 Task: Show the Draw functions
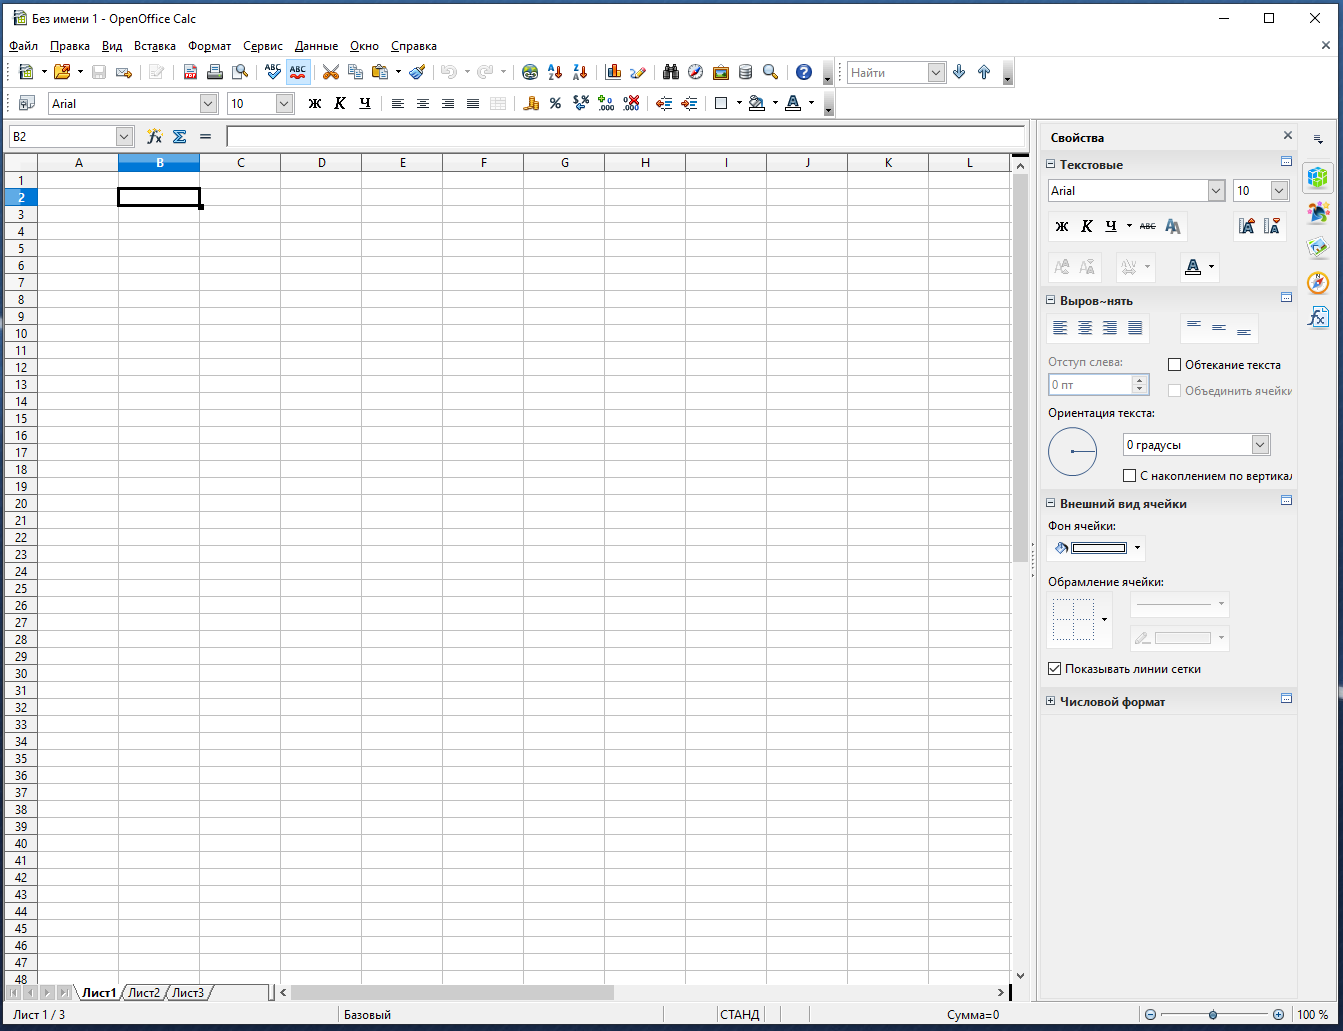(638, 72)
